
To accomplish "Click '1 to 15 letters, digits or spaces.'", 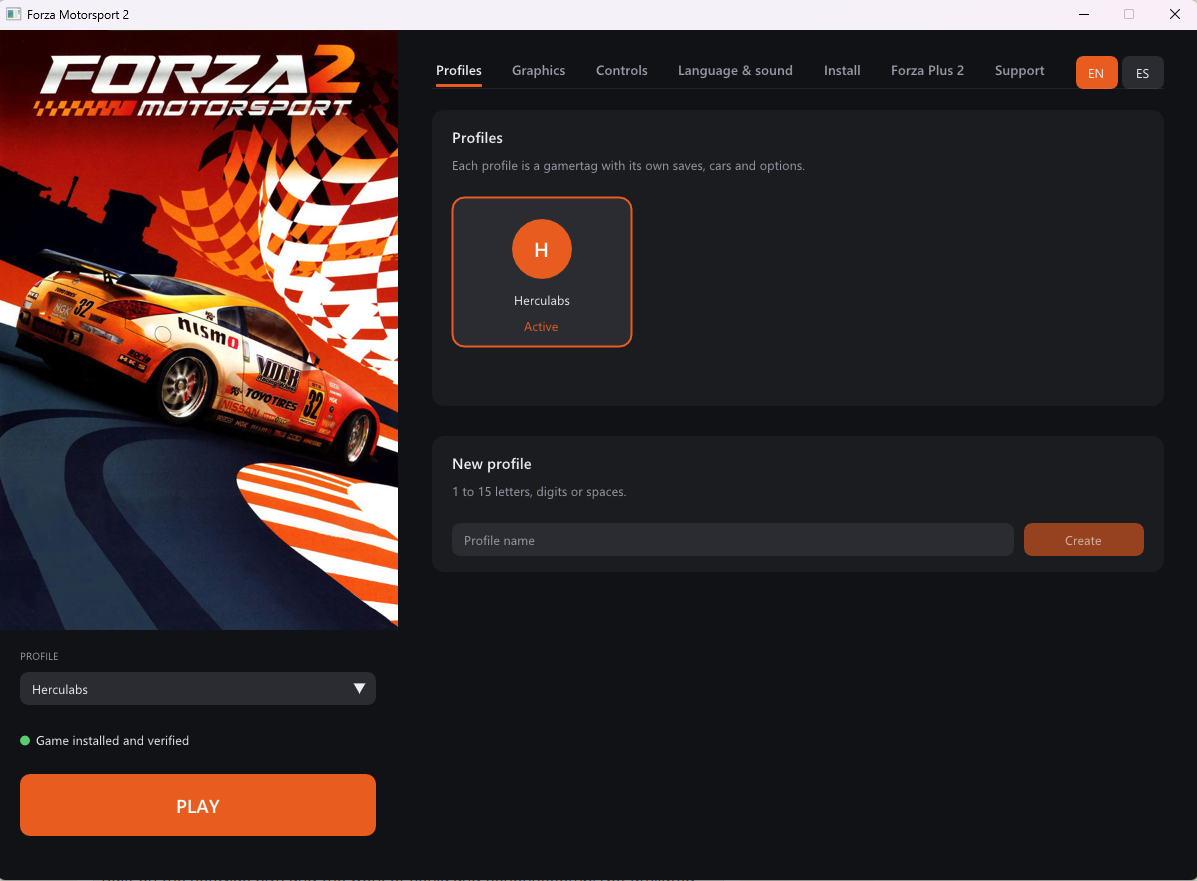I will click(539, 492).
